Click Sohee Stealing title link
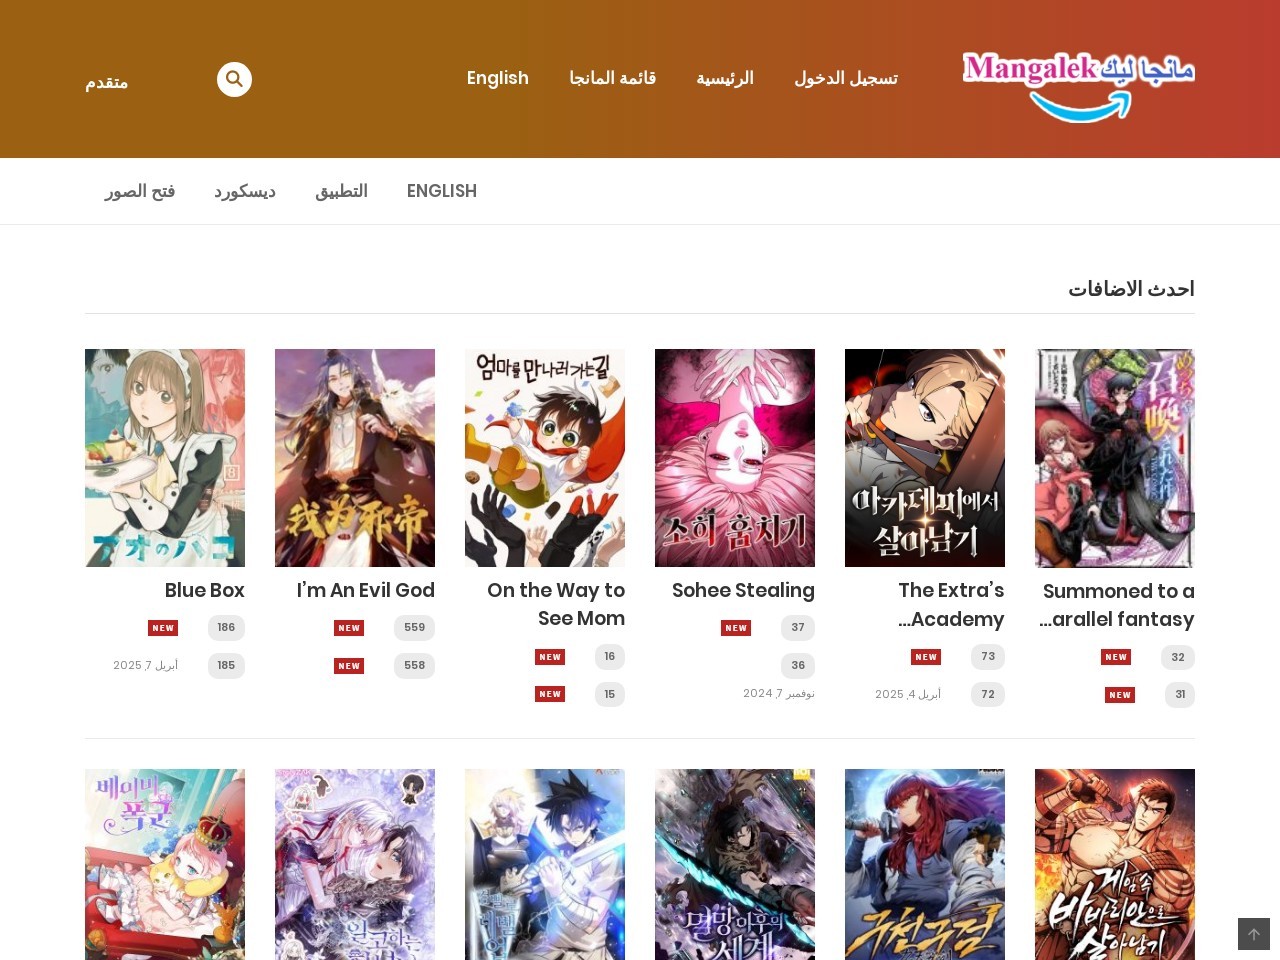The height and width of the screenshot is (960, 1280). click(743, 590)
